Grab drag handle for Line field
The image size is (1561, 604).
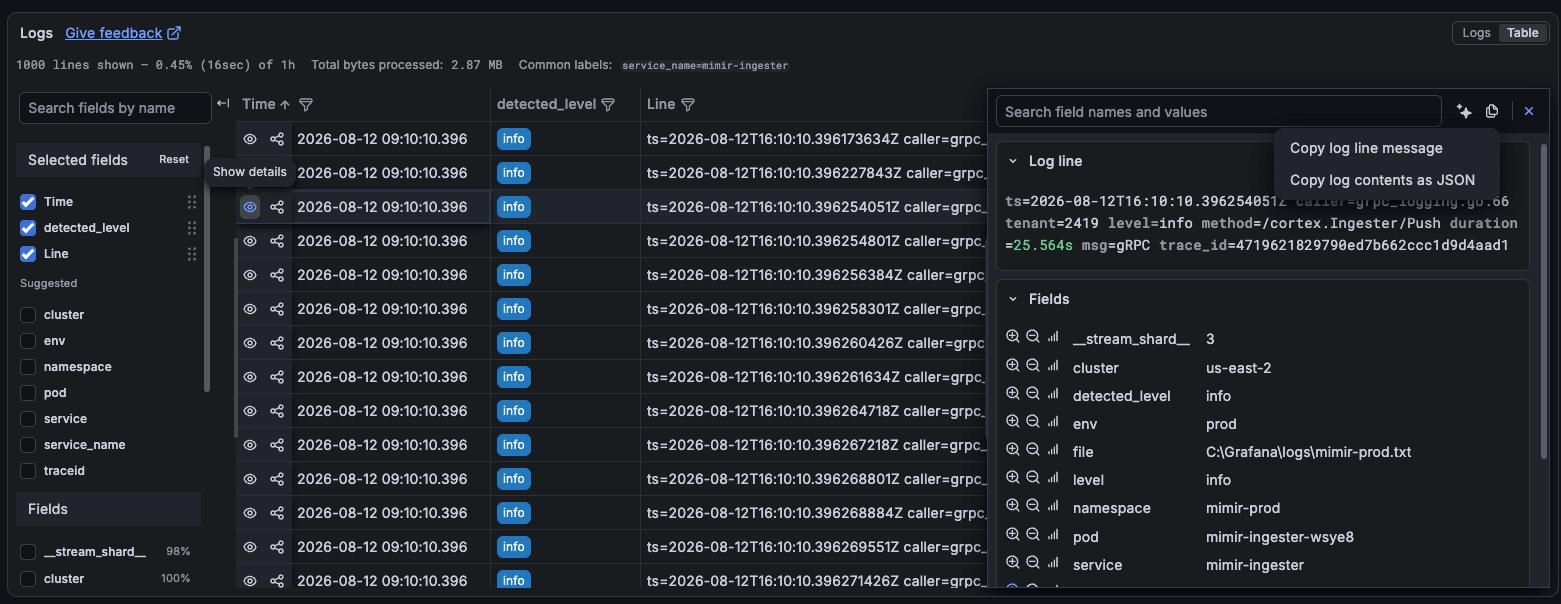(x=192, y=254)
